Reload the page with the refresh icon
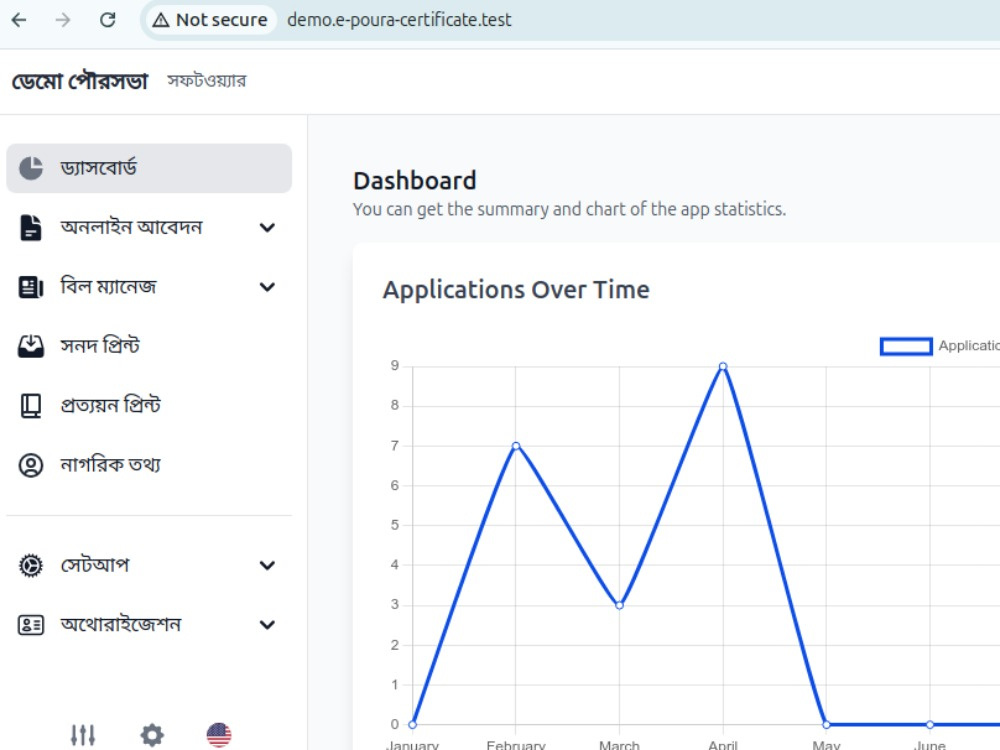Viewport: 1000px width, 750px height. 107,20
